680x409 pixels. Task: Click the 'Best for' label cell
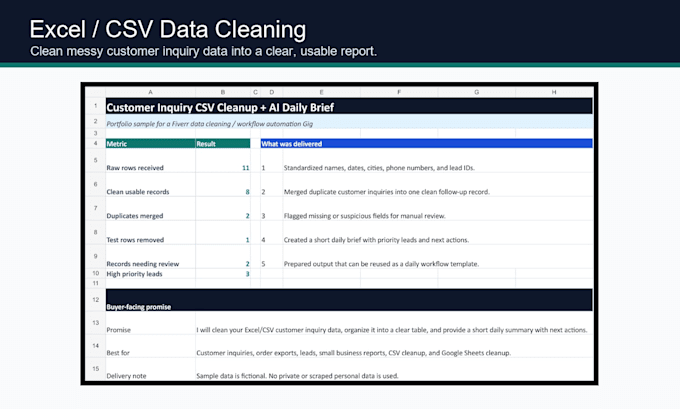[x=150, y=346]
